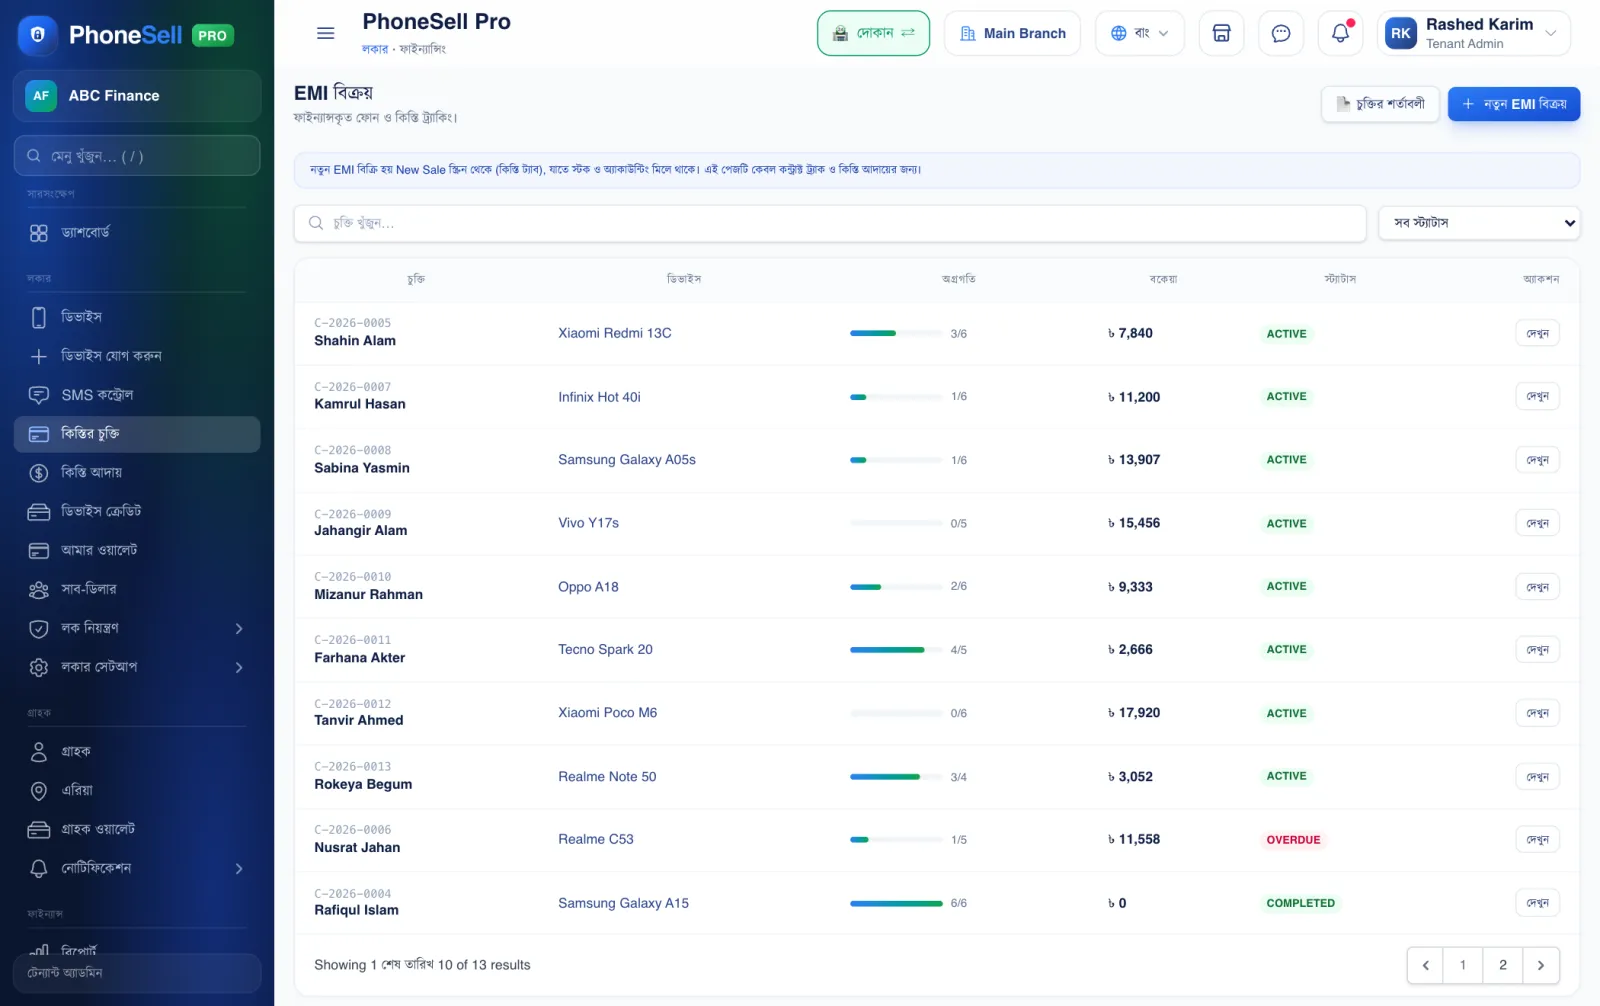Screen dimensions: 1600x1006
Task: Open the customer person icon item
Action: click(x=137, y=752)
